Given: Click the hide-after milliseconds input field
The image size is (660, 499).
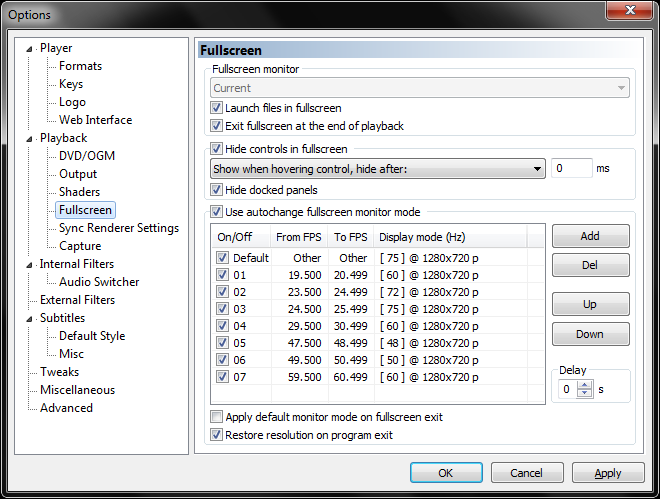Looking at the screenshot, I should (x=571, y=169).
